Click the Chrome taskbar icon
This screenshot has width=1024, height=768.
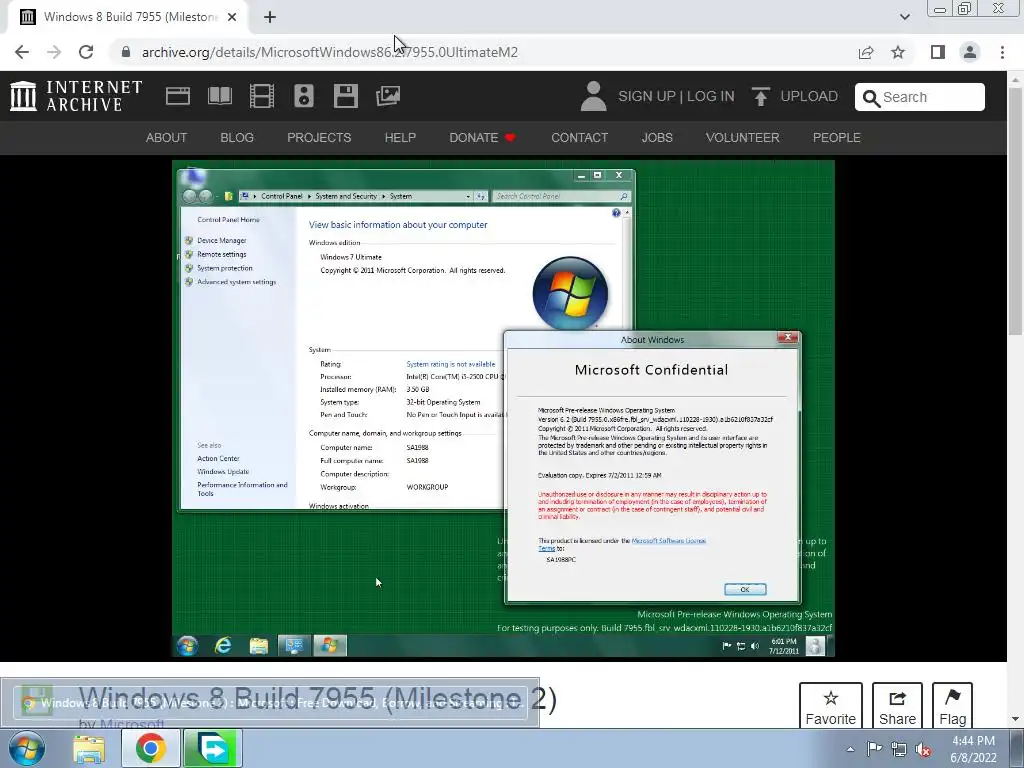(151, 748)
